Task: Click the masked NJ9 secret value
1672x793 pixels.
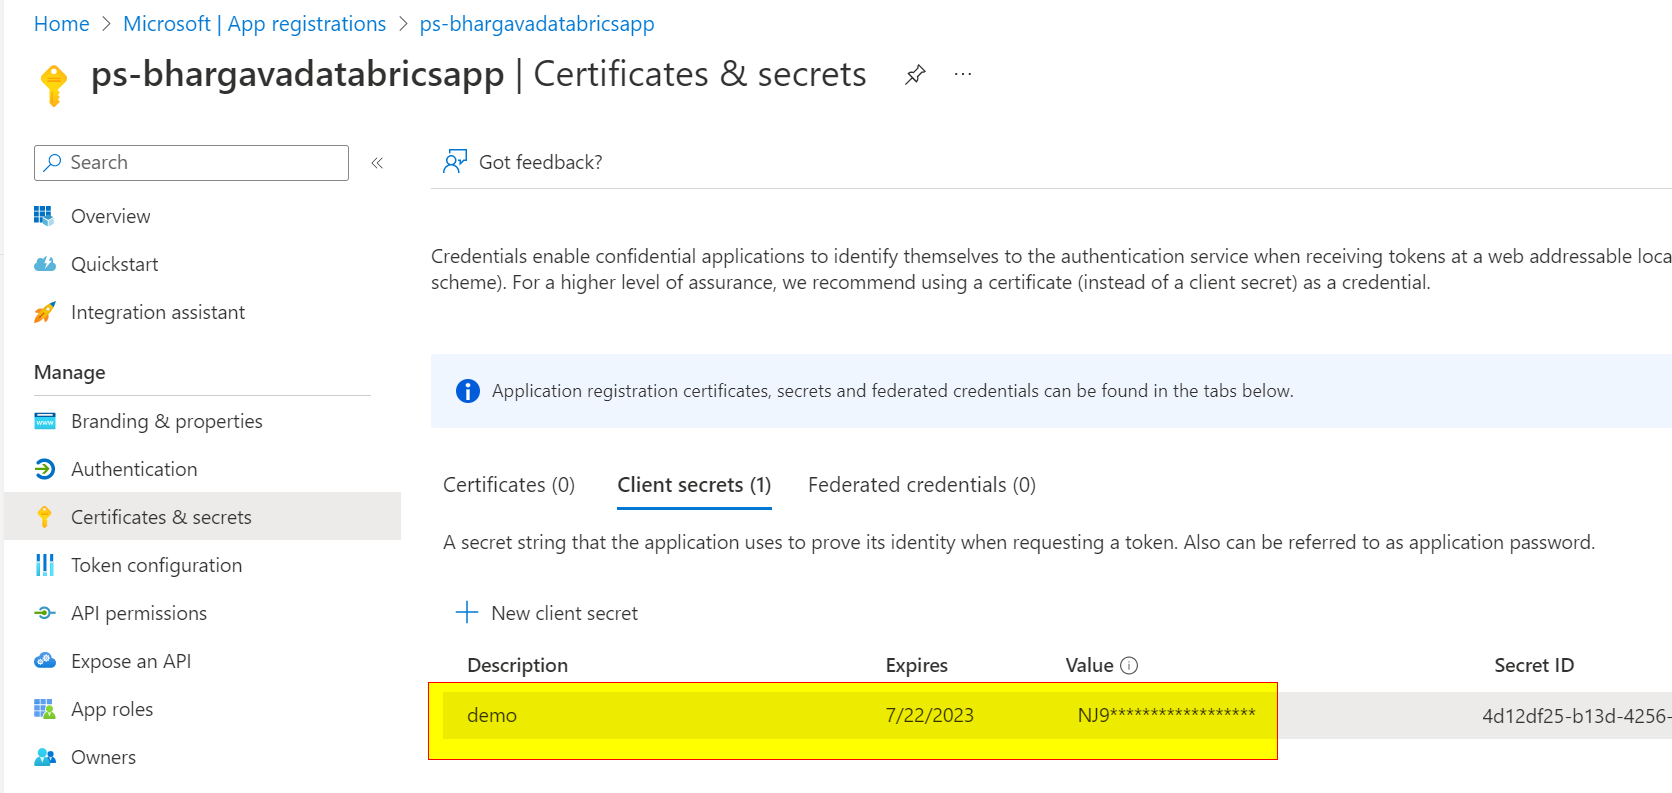Action: tap(1166, 715)
